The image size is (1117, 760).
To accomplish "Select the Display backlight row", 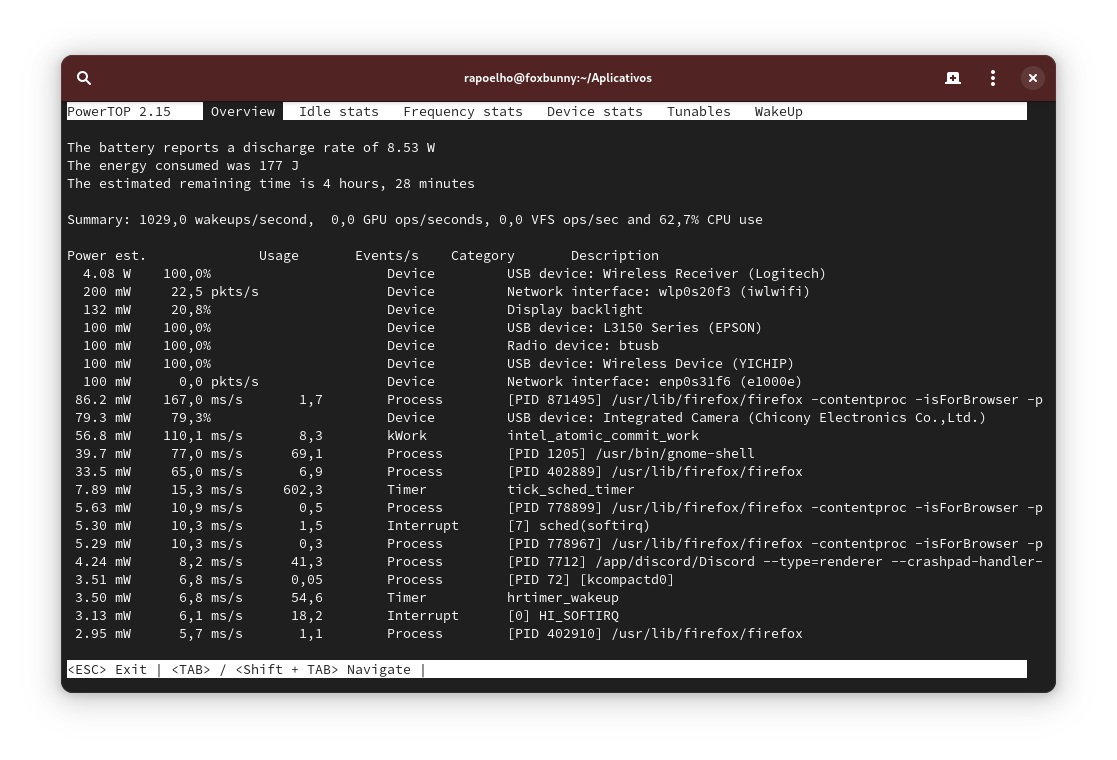I will [362, 309].
